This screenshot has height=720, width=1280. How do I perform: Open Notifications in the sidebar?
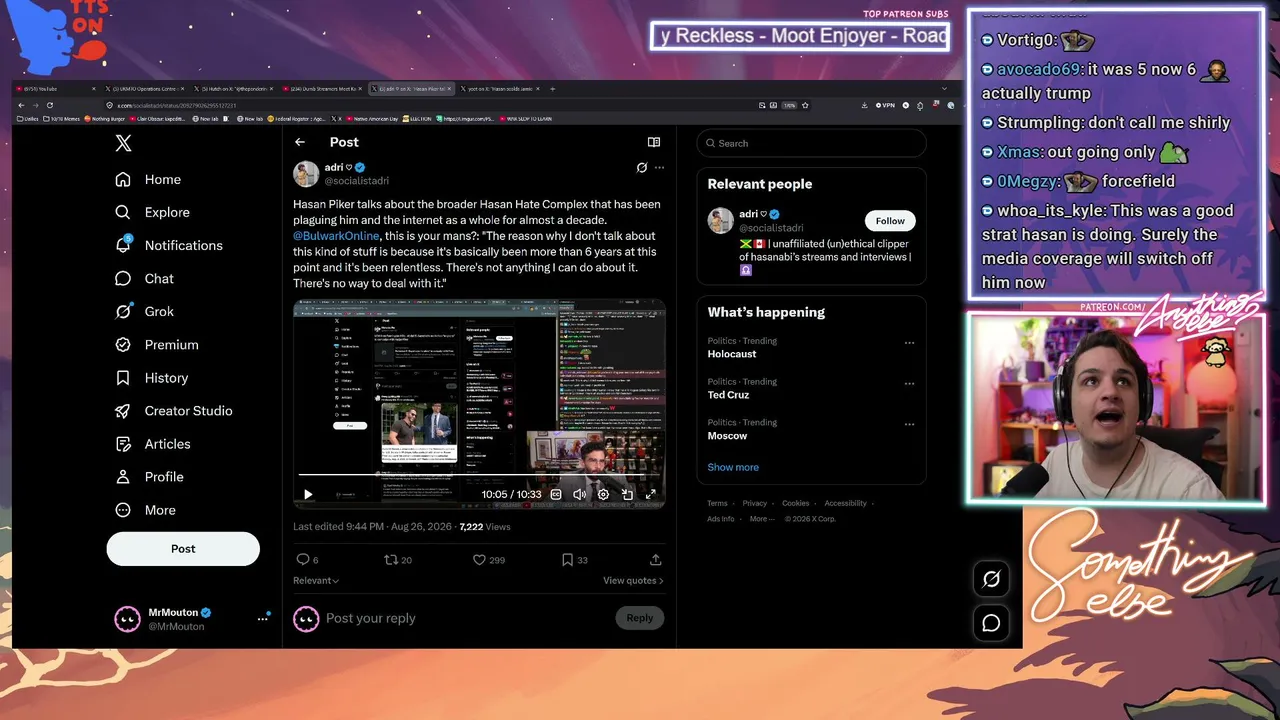coord(169,245)
